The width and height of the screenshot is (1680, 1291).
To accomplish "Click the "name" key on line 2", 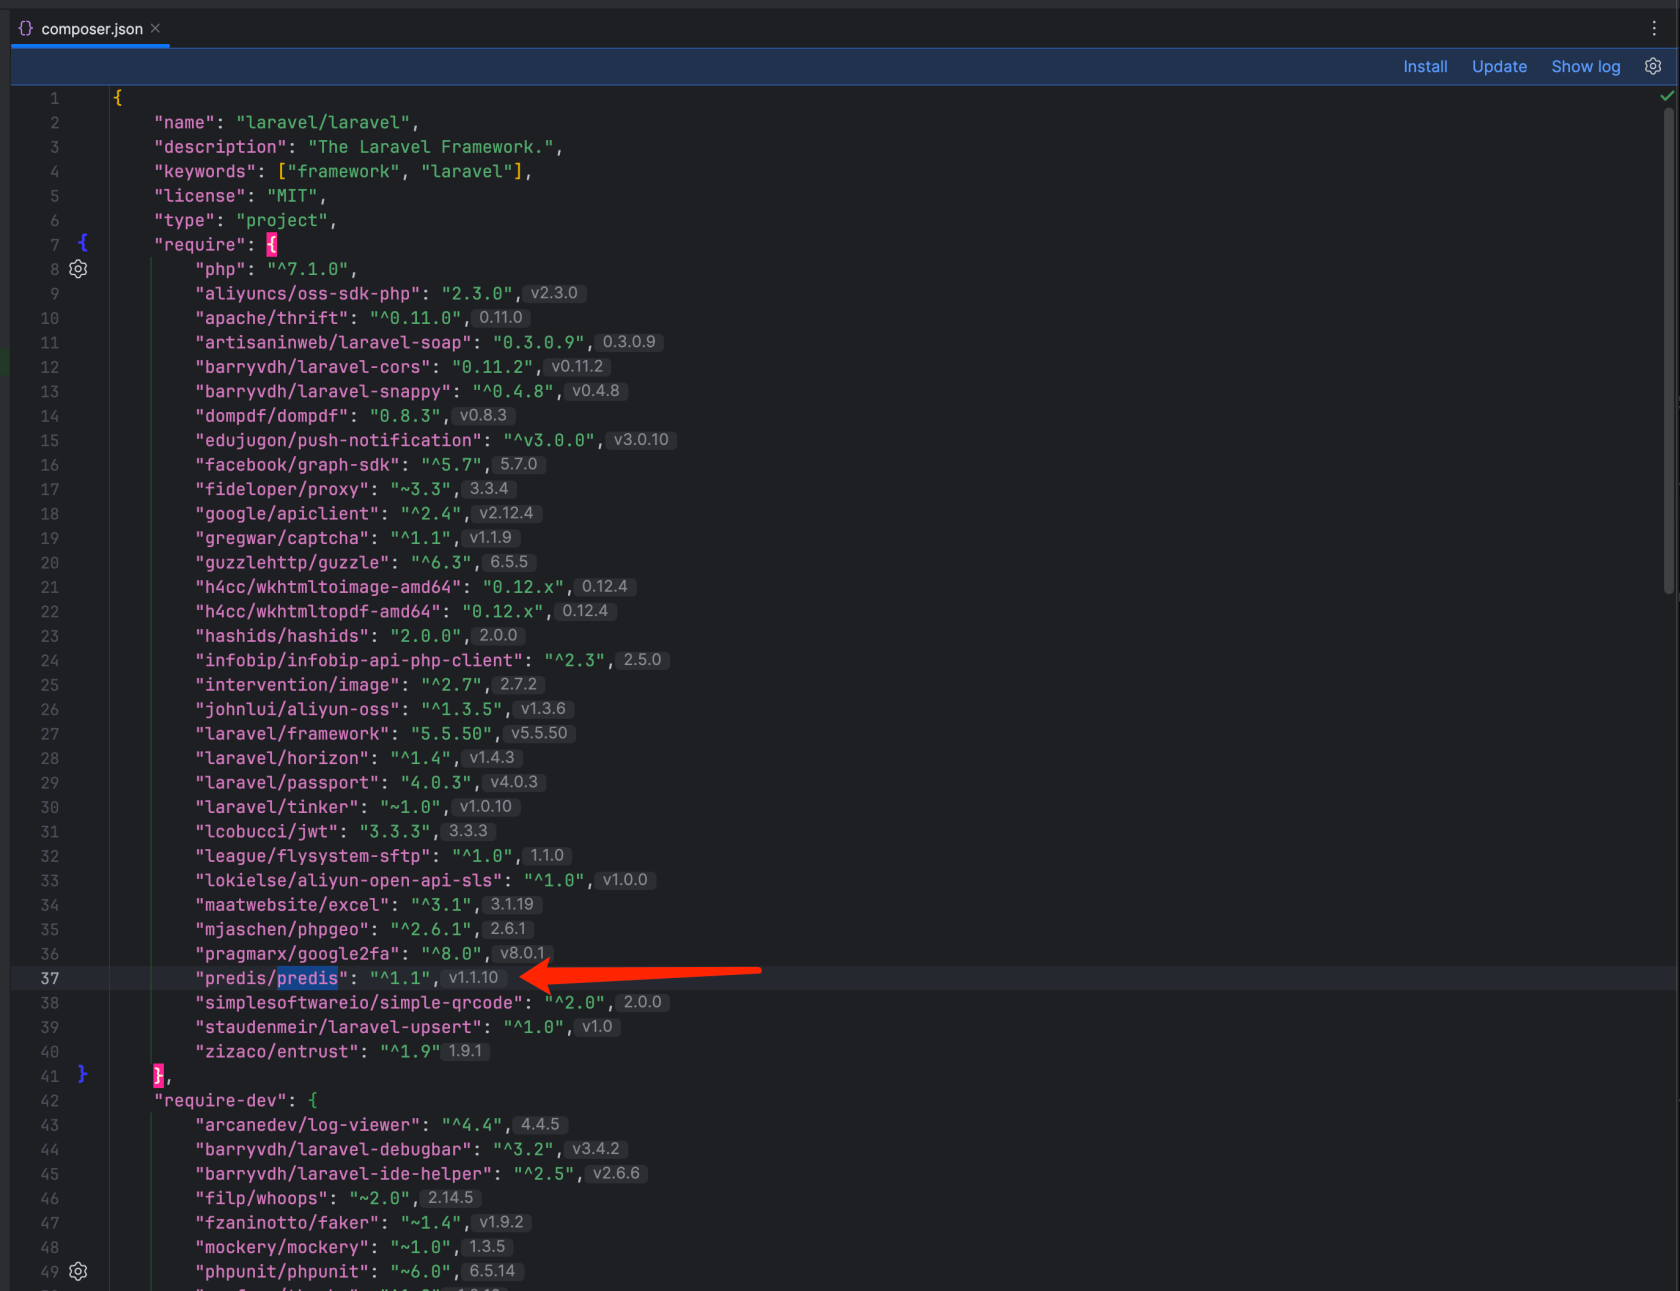I will 185,122.
